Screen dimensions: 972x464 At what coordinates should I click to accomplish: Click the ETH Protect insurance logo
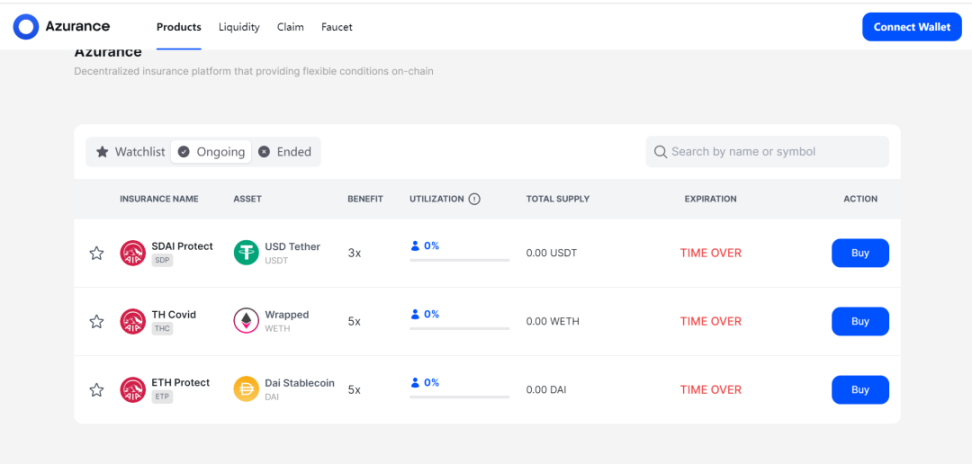pos(133,390)
